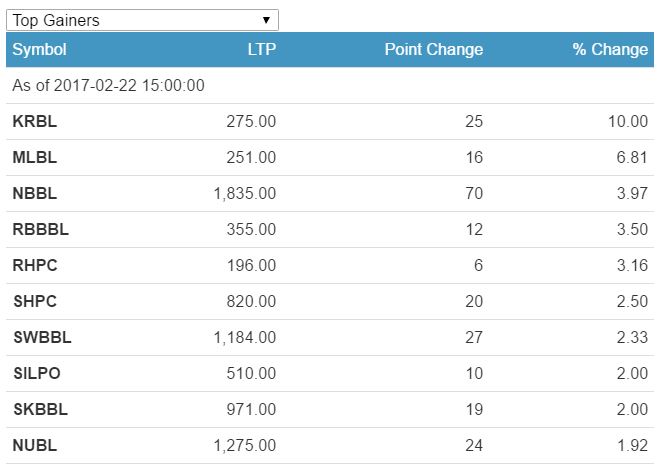Screen dimensions: 663x464
Task: Sort by the LTP column header
Action: point(261,50)
